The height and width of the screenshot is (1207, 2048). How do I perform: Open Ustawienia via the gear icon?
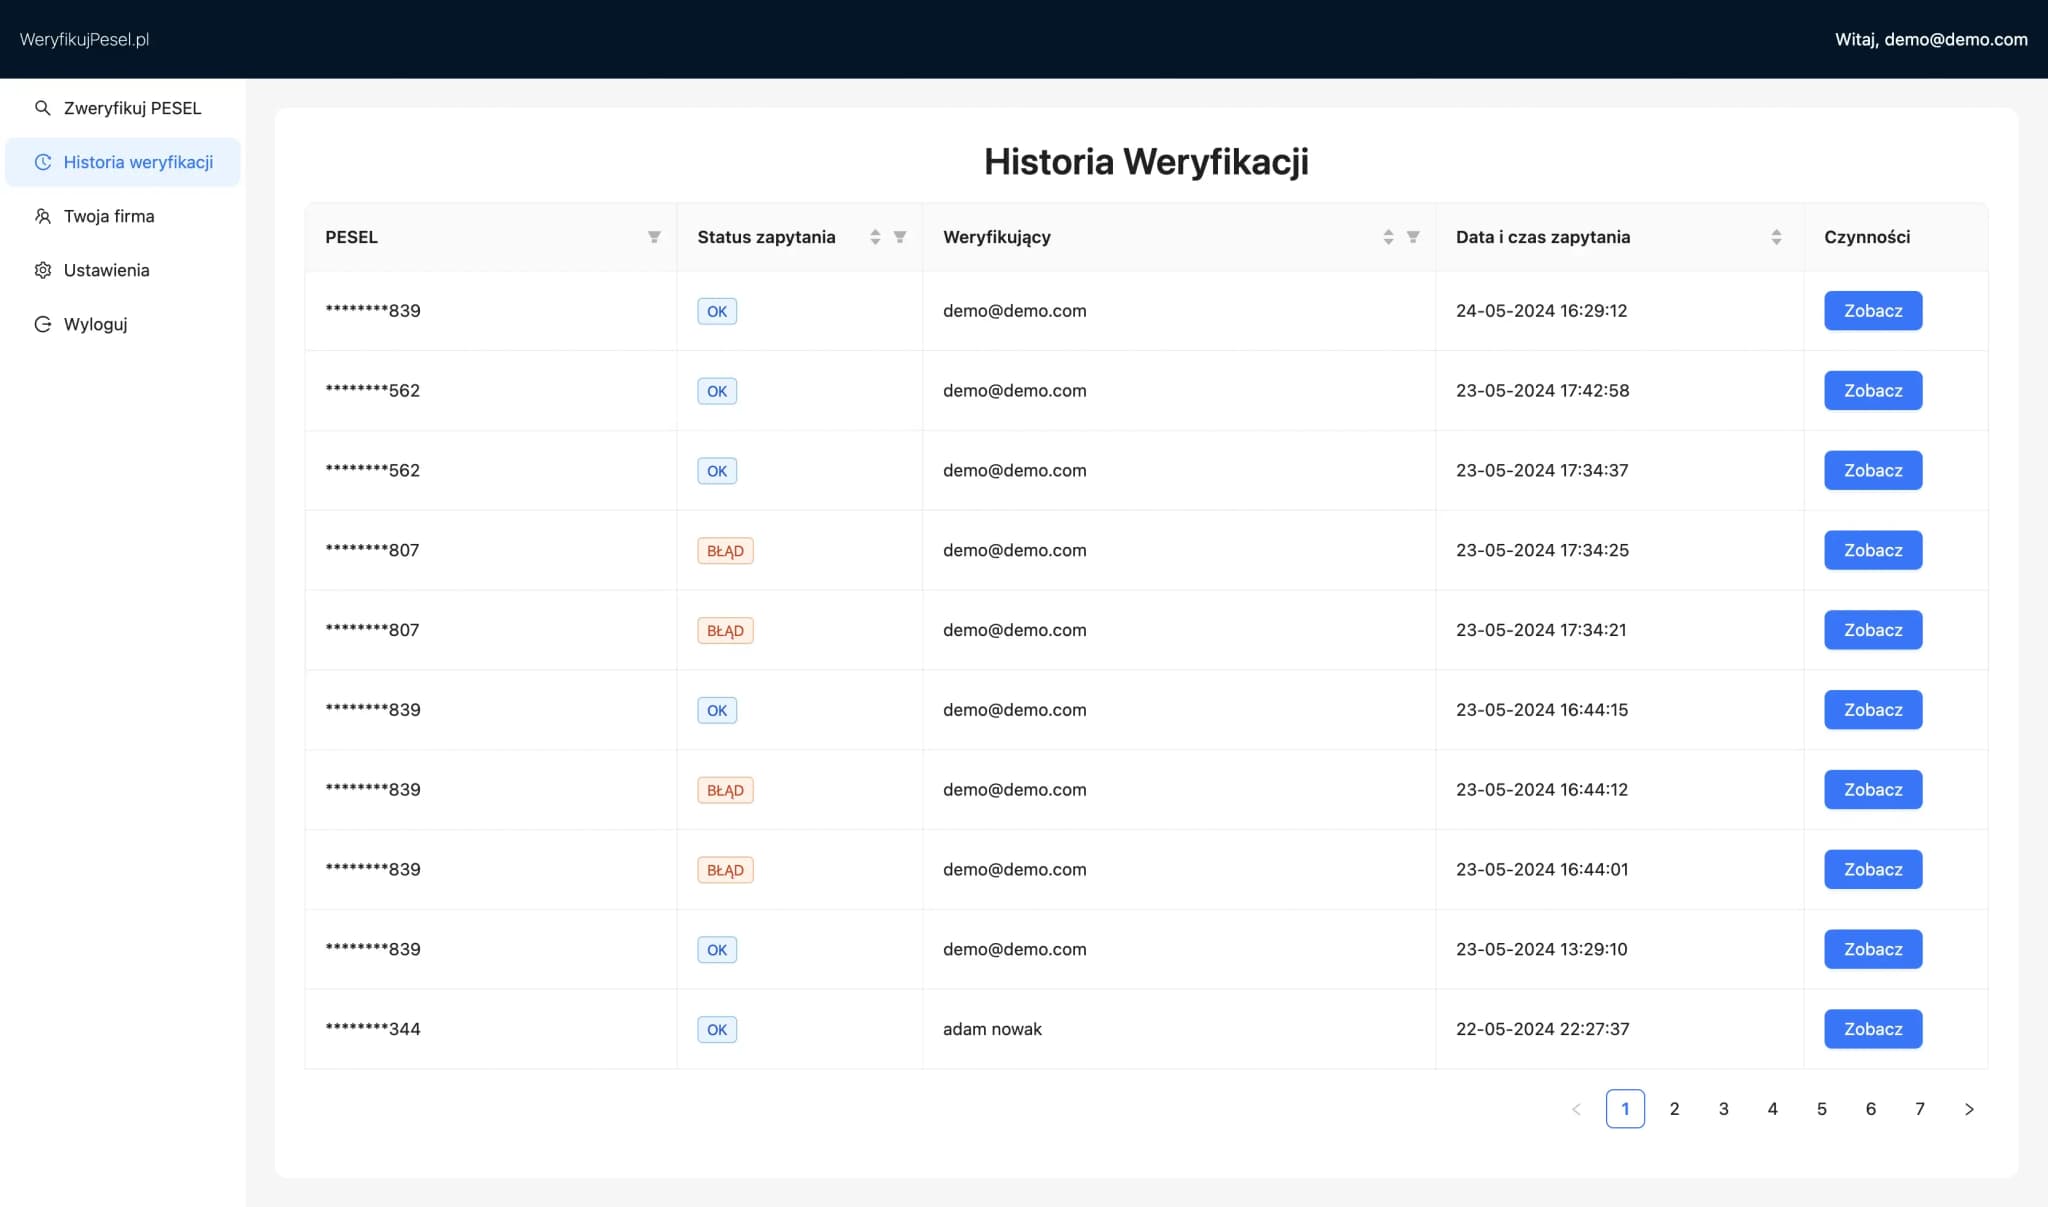pos(43,270)
